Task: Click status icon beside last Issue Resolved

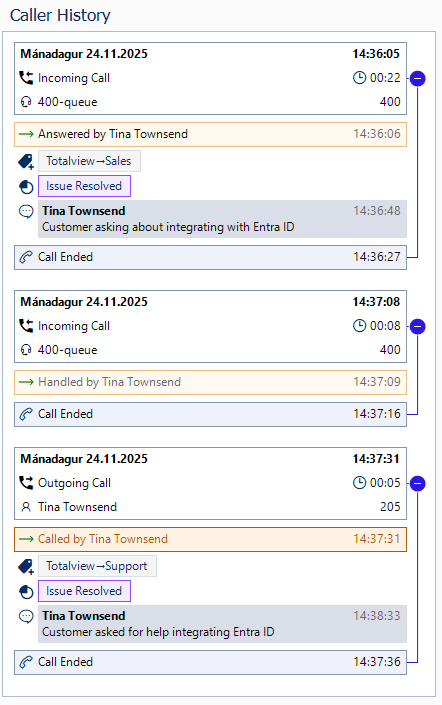Action: click(26, 592)
